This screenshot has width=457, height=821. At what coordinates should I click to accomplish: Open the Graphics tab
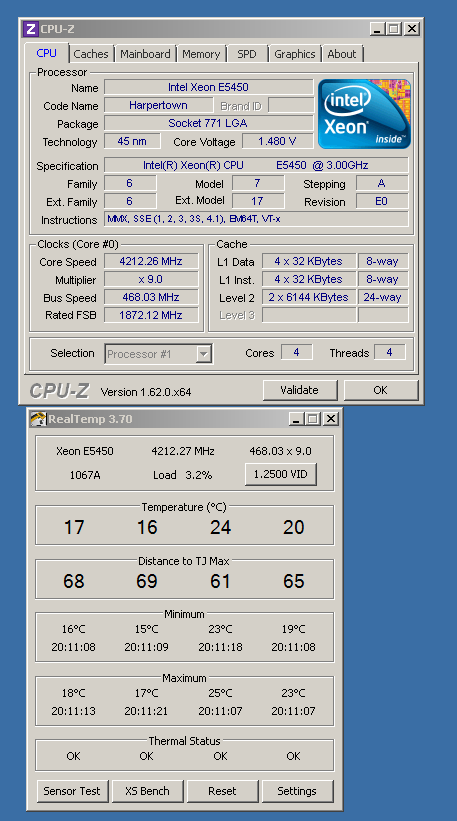(x=295, y=54)
